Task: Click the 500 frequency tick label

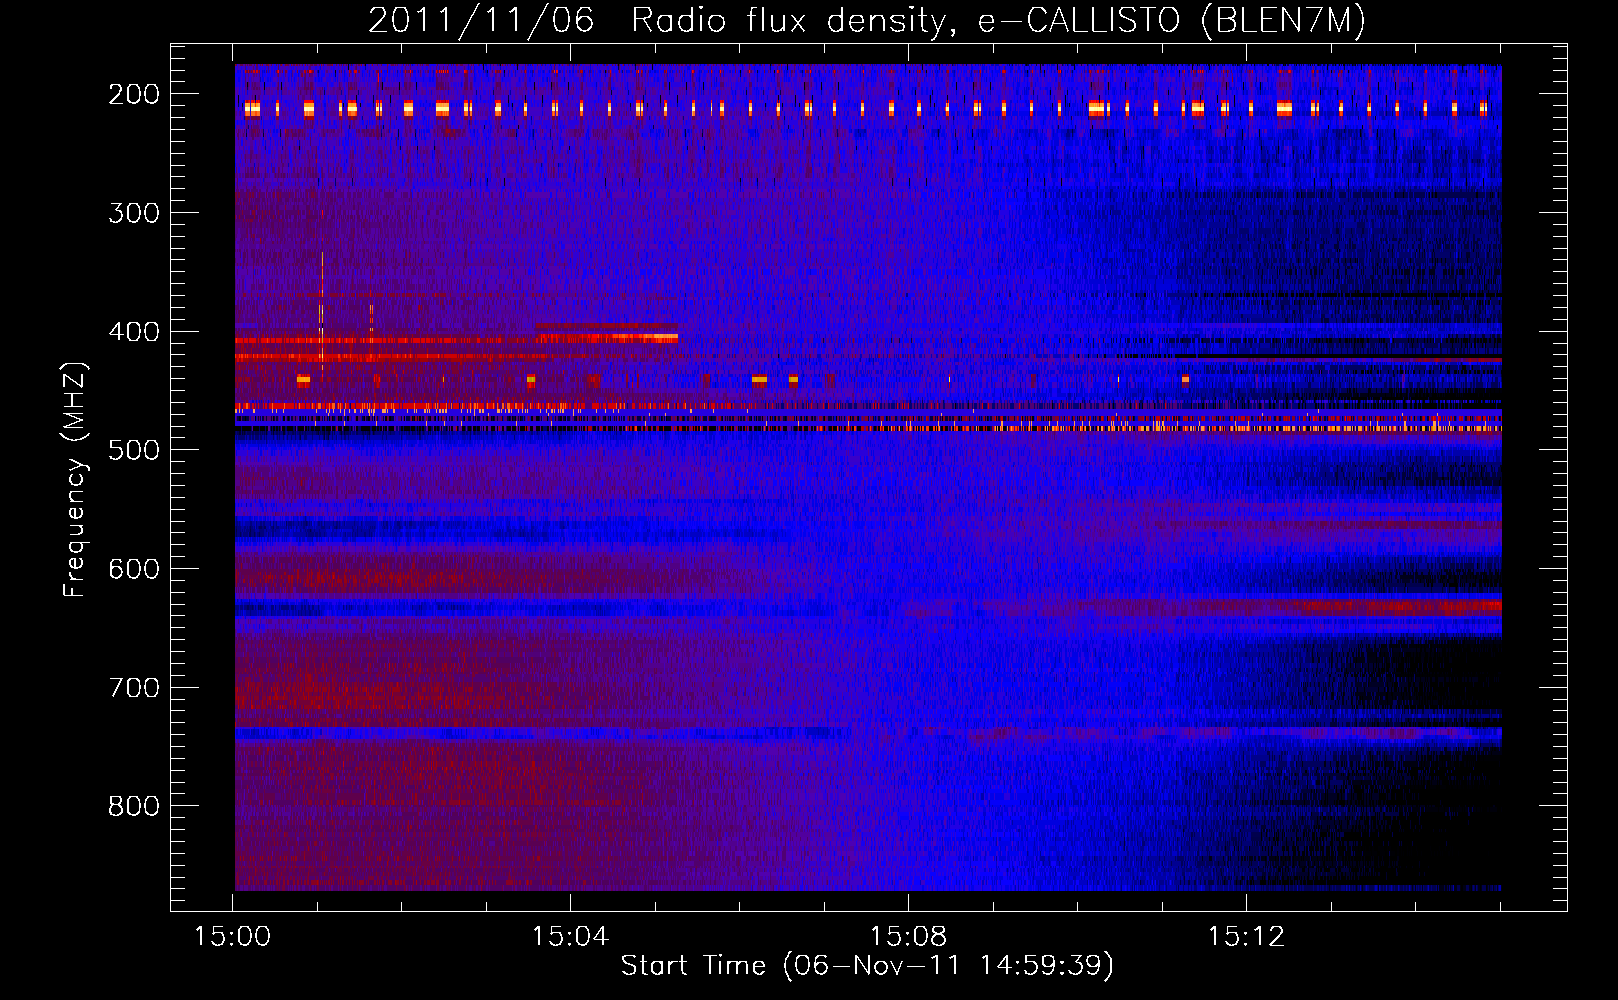Action: click(x=134, y=450)
